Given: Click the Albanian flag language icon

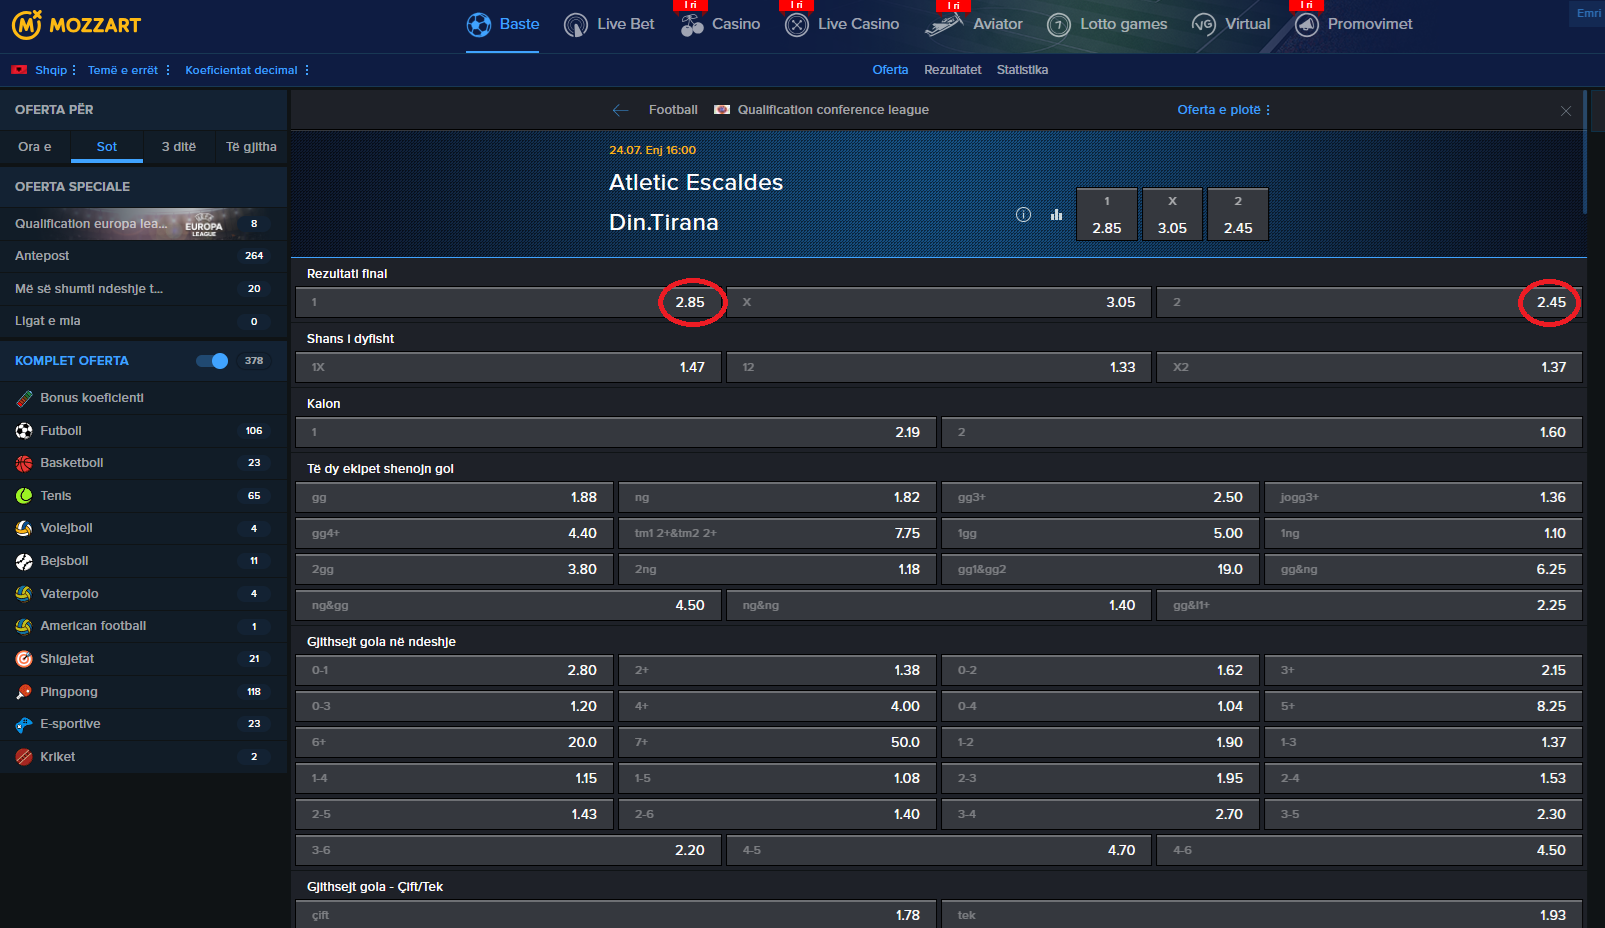Looking at the screenshot, I should pyautogui.click(x=19, y=70).
